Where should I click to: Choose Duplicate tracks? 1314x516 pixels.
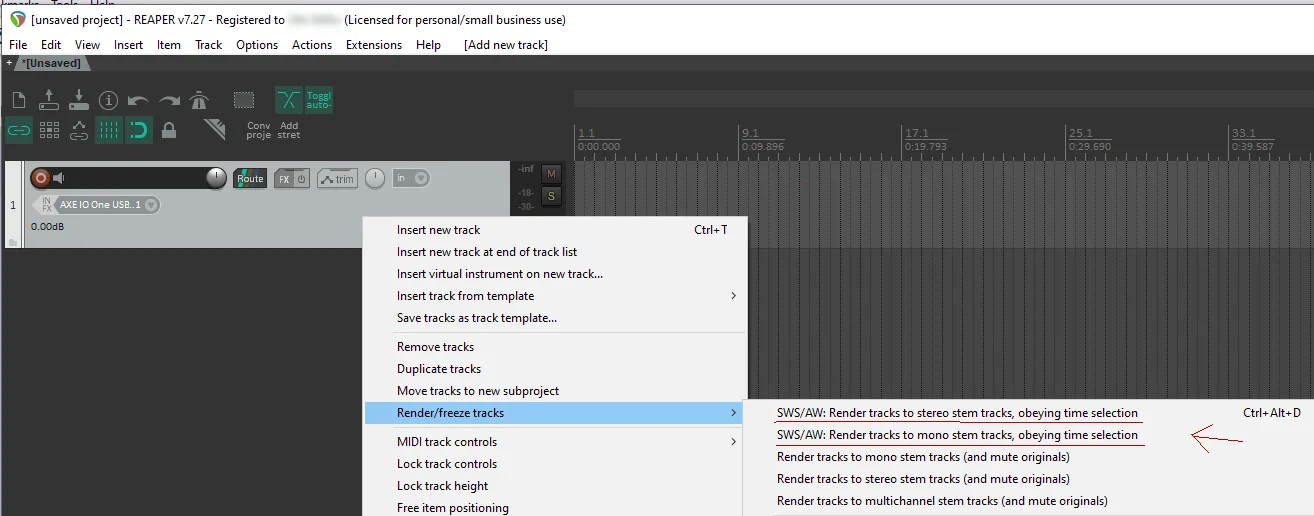coord(554,369)
